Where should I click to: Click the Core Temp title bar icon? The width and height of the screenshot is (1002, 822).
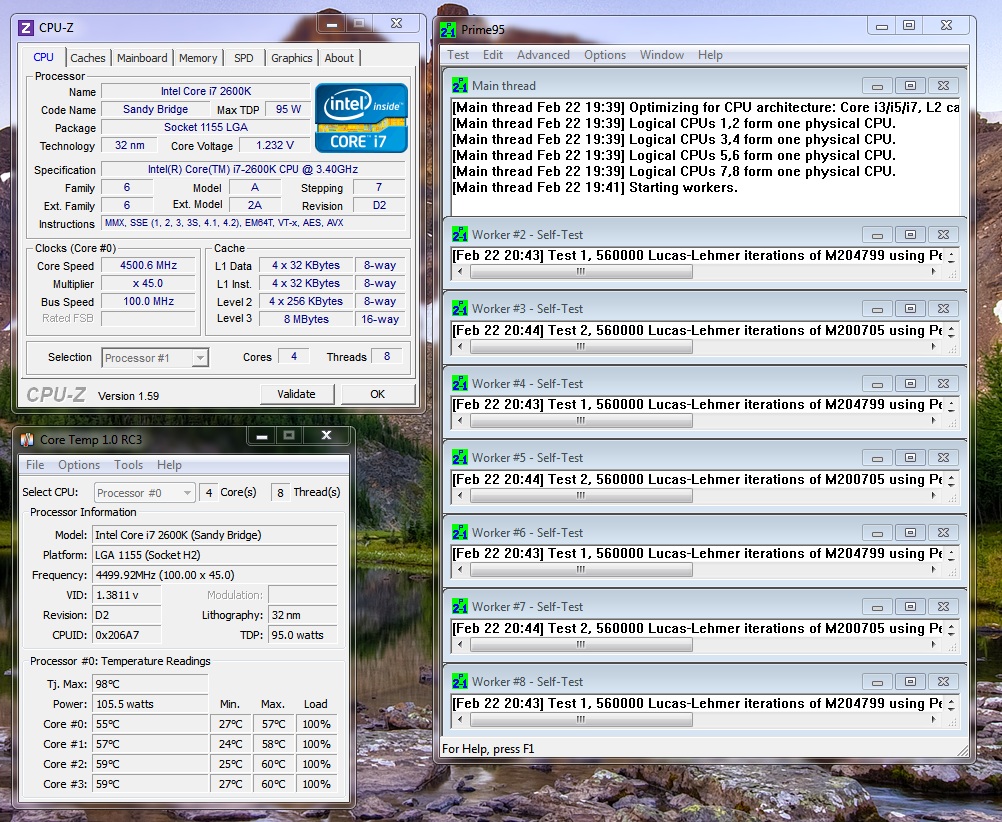click(x=27, y=440)
